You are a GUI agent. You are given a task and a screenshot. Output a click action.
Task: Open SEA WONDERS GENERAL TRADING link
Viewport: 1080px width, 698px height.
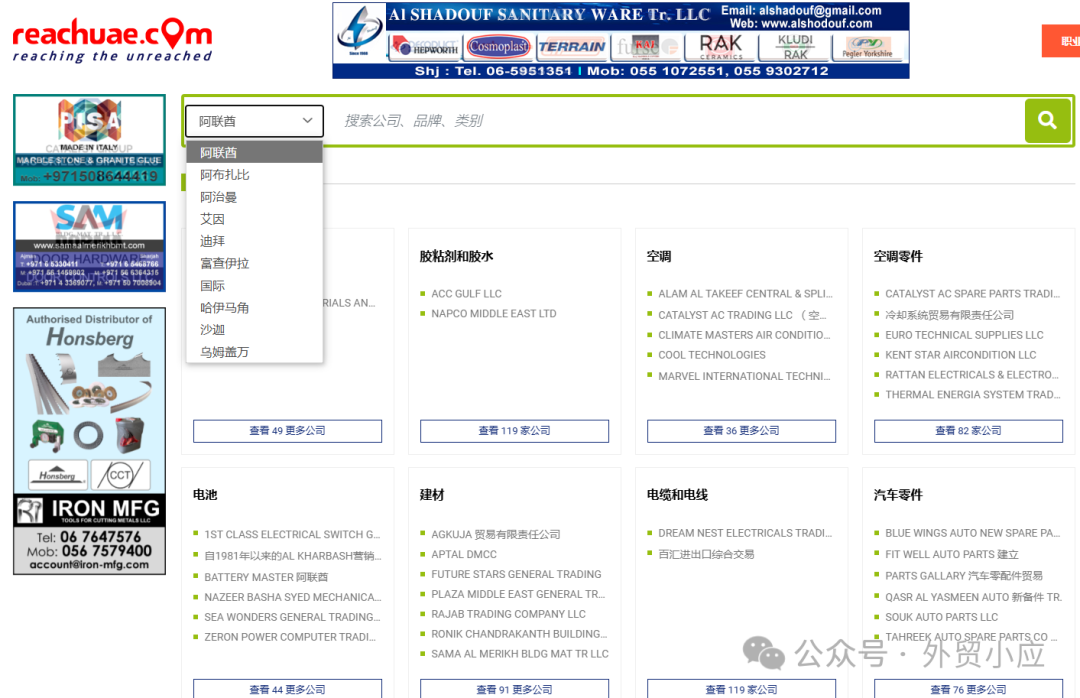(293, 617)
